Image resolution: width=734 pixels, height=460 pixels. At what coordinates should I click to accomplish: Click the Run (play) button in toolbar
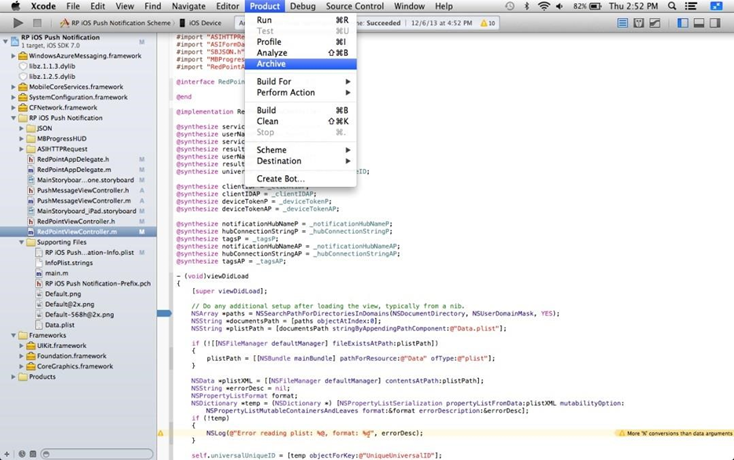tap(18, 22)
